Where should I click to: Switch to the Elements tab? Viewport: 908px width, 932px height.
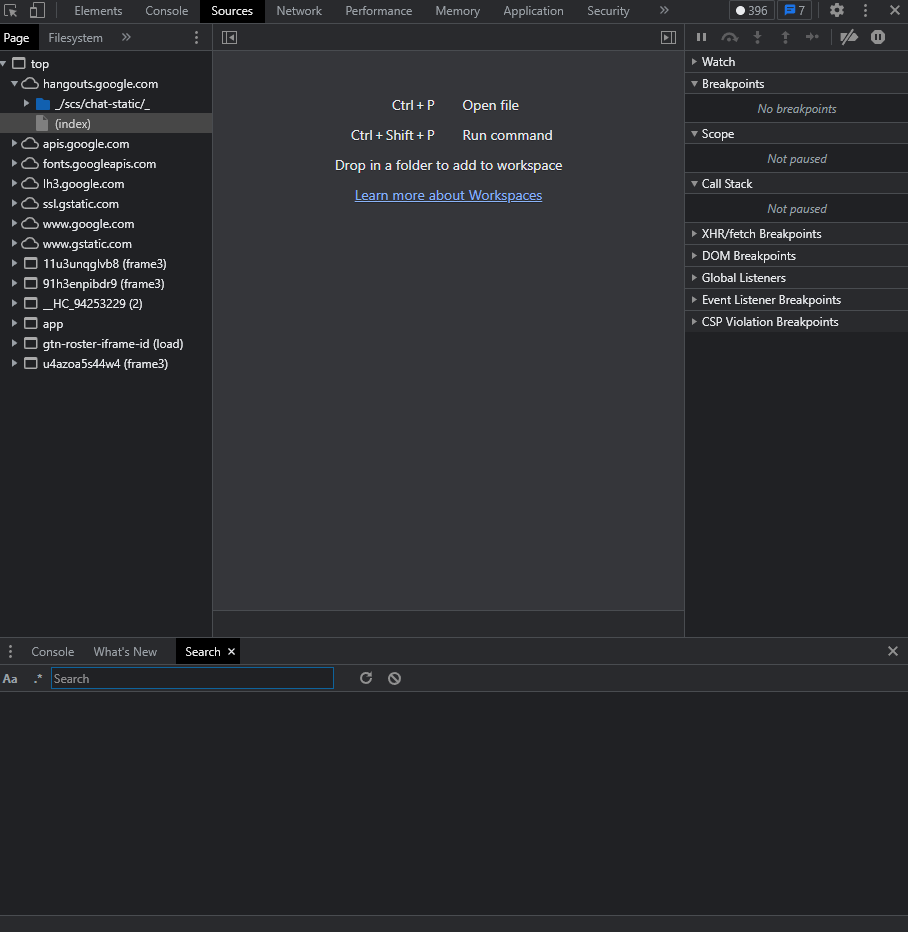98,11
